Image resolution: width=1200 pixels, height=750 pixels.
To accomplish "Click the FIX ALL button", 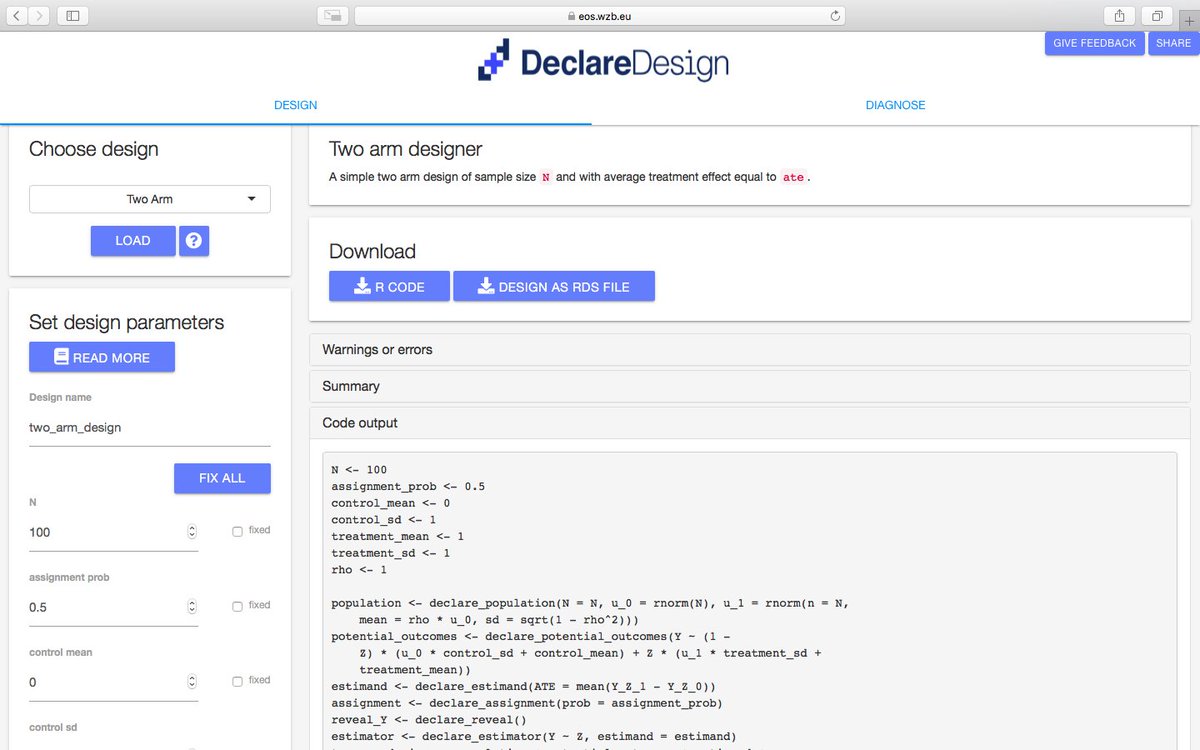I will point(222,478).
